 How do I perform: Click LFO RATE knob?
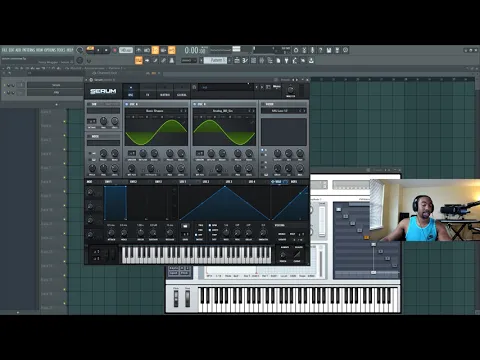(x=226, y=233)
